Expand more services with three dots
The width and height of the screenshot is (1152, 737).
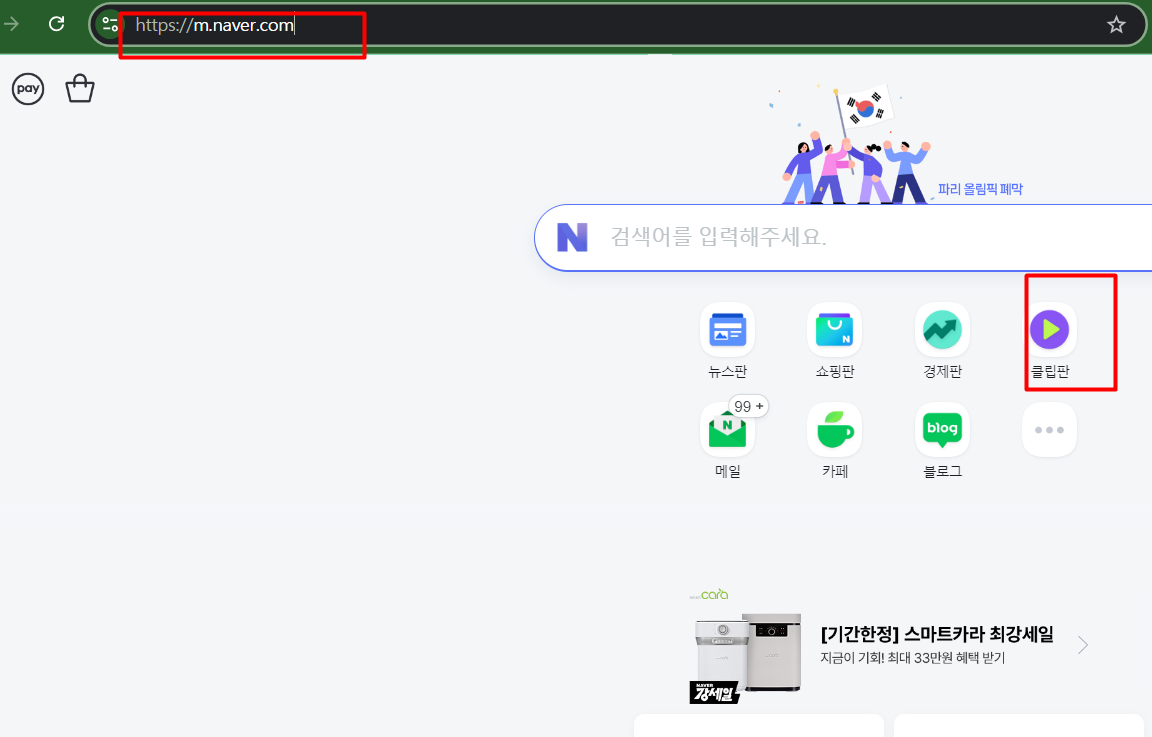point(1050,430)
